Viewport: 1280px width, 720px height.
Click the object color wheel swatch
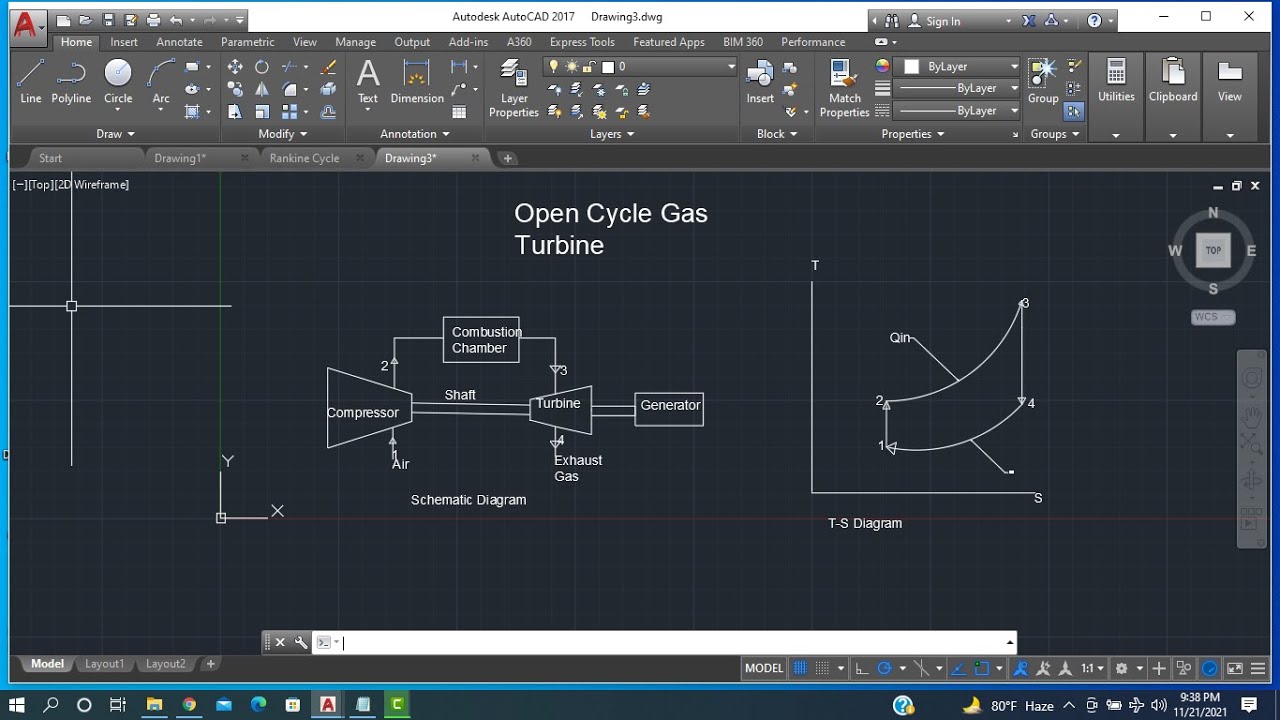pos(882,66)
